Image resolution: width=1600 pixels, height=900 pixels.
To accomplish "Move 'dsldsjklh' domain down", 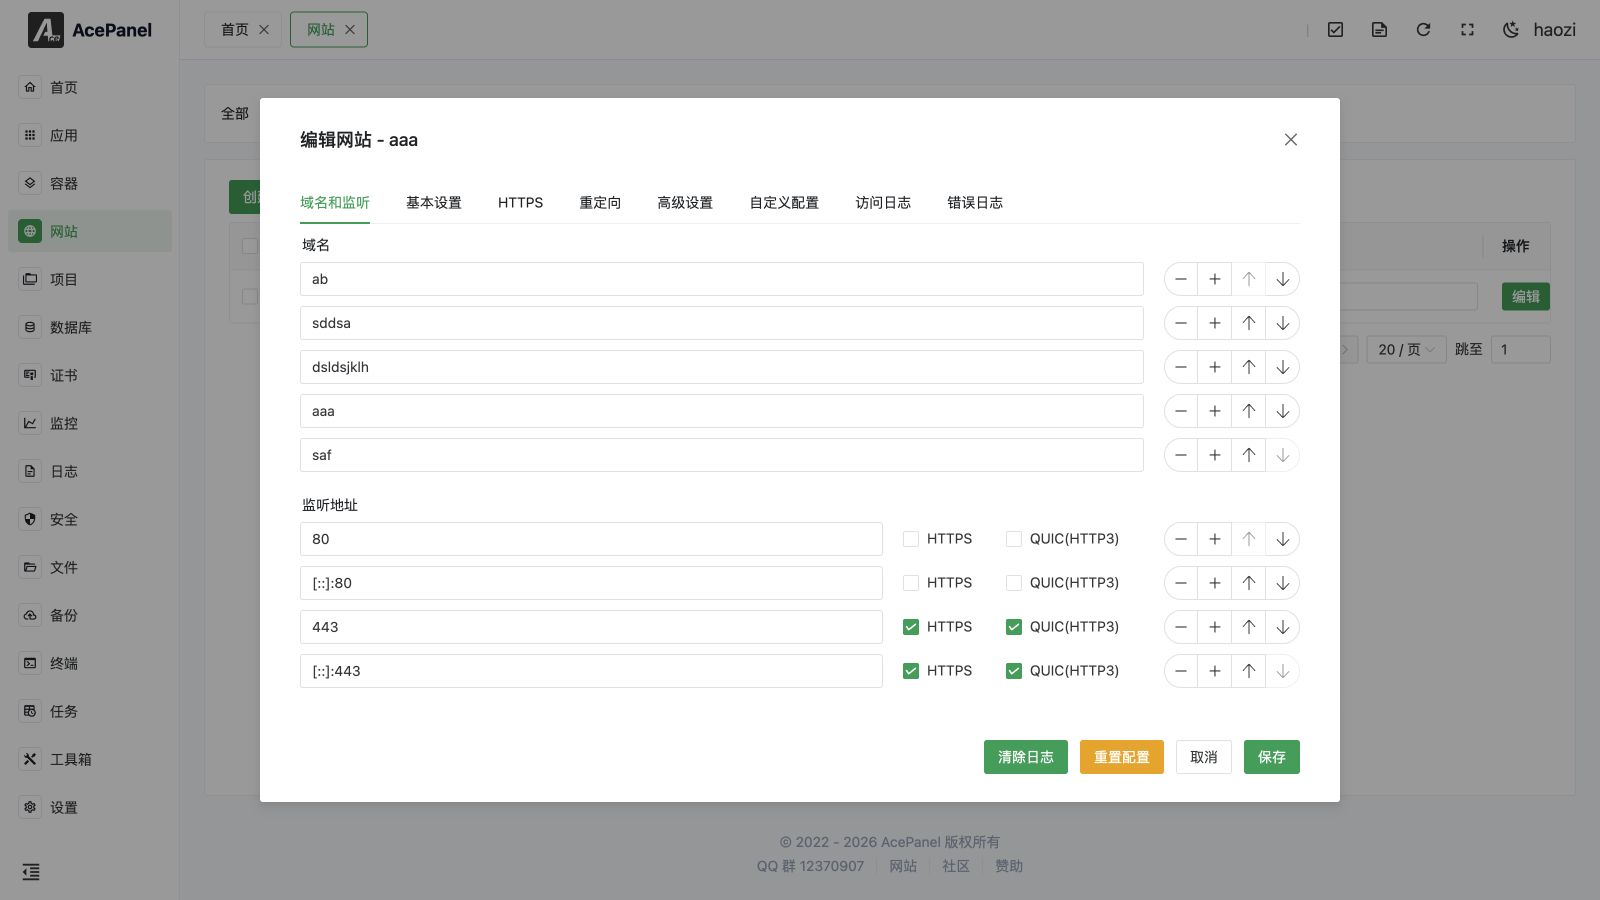I will tap(1283, 367).
